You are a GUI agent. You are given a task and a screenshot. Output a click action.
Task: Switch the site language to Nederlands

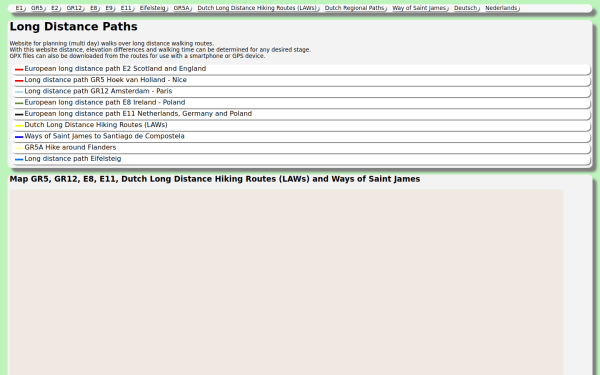coord(501,8)
